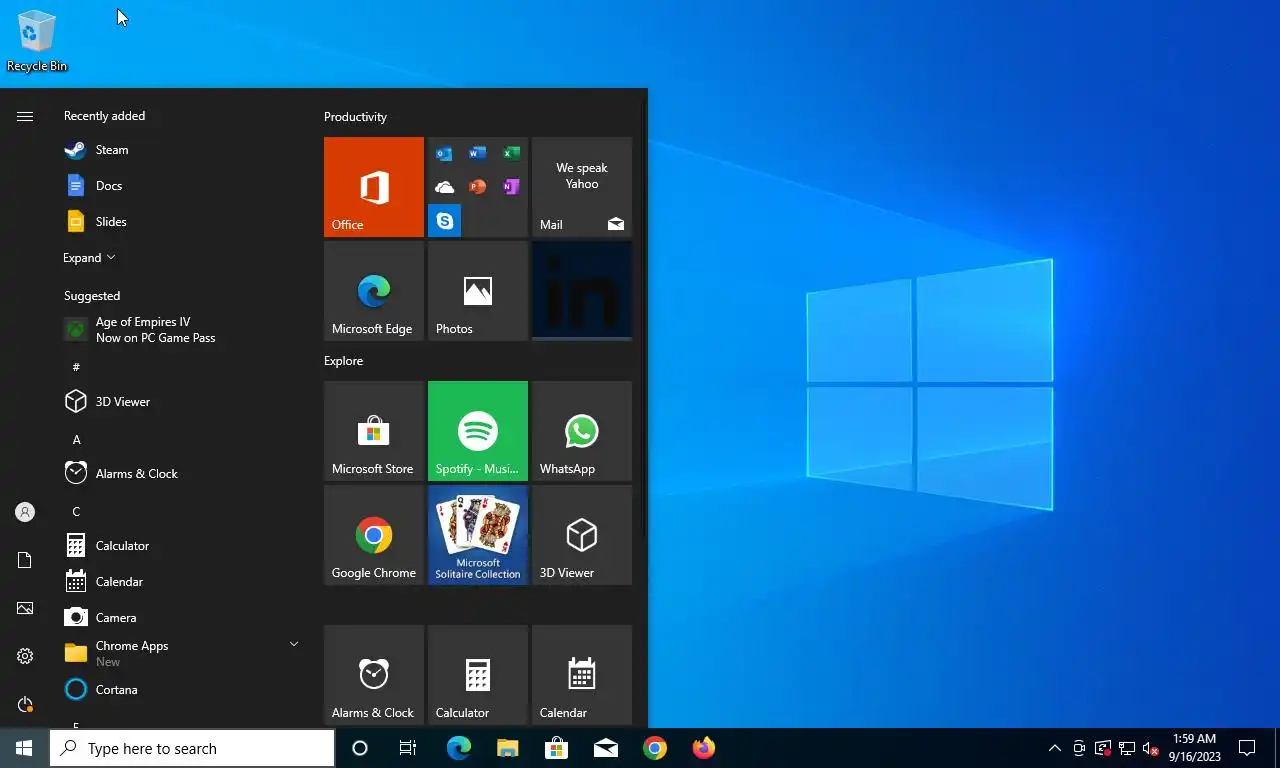Open the Calculator tile
Viewport: 1280px width, 768px height.
(x=478, y=675)
